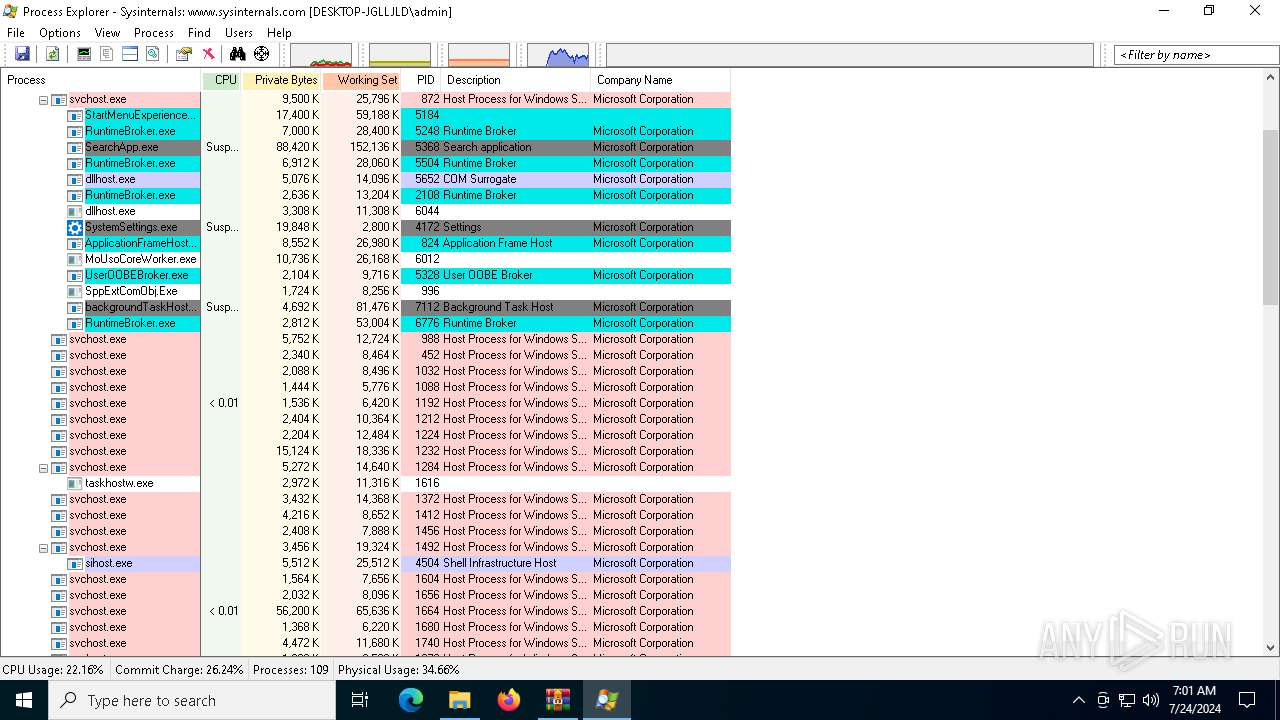Sort by the Process column header
1280x720 pixels.
tap(100, 80)
